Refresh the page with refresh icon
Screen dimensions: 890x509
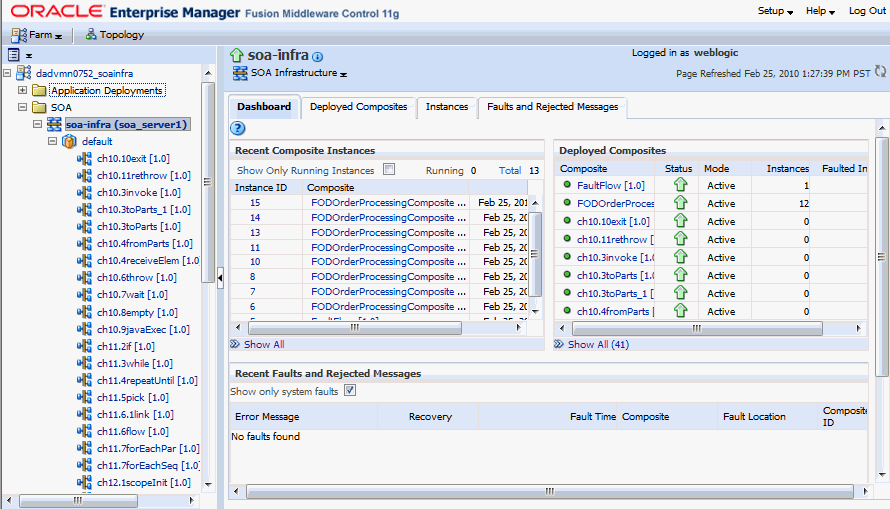(x=880, y=71)
